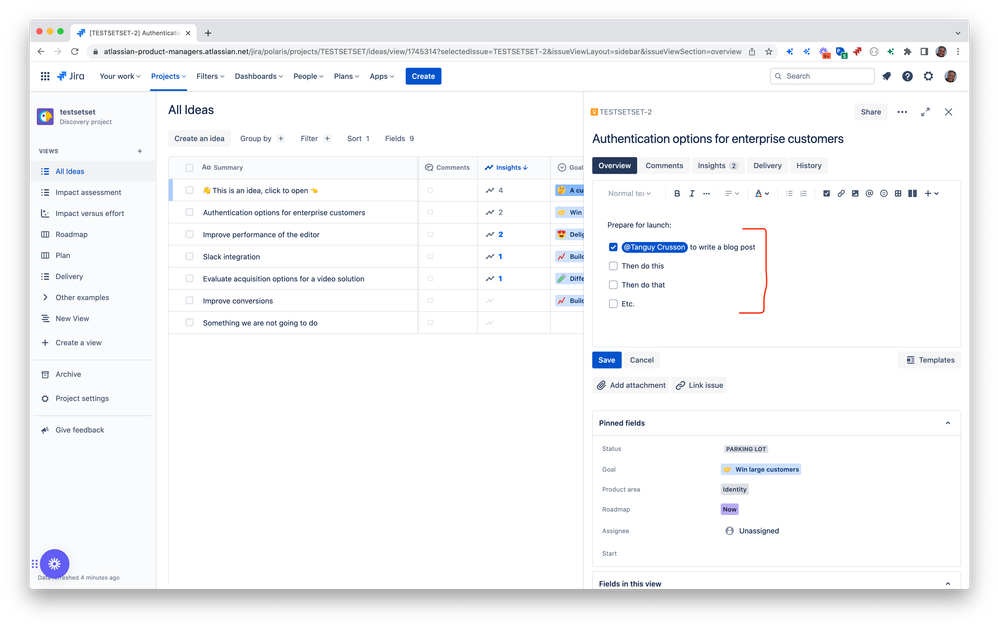The image size is (999, 628).
Task: Open the 'Impact assessment' view
Action: tap(88, 192)
